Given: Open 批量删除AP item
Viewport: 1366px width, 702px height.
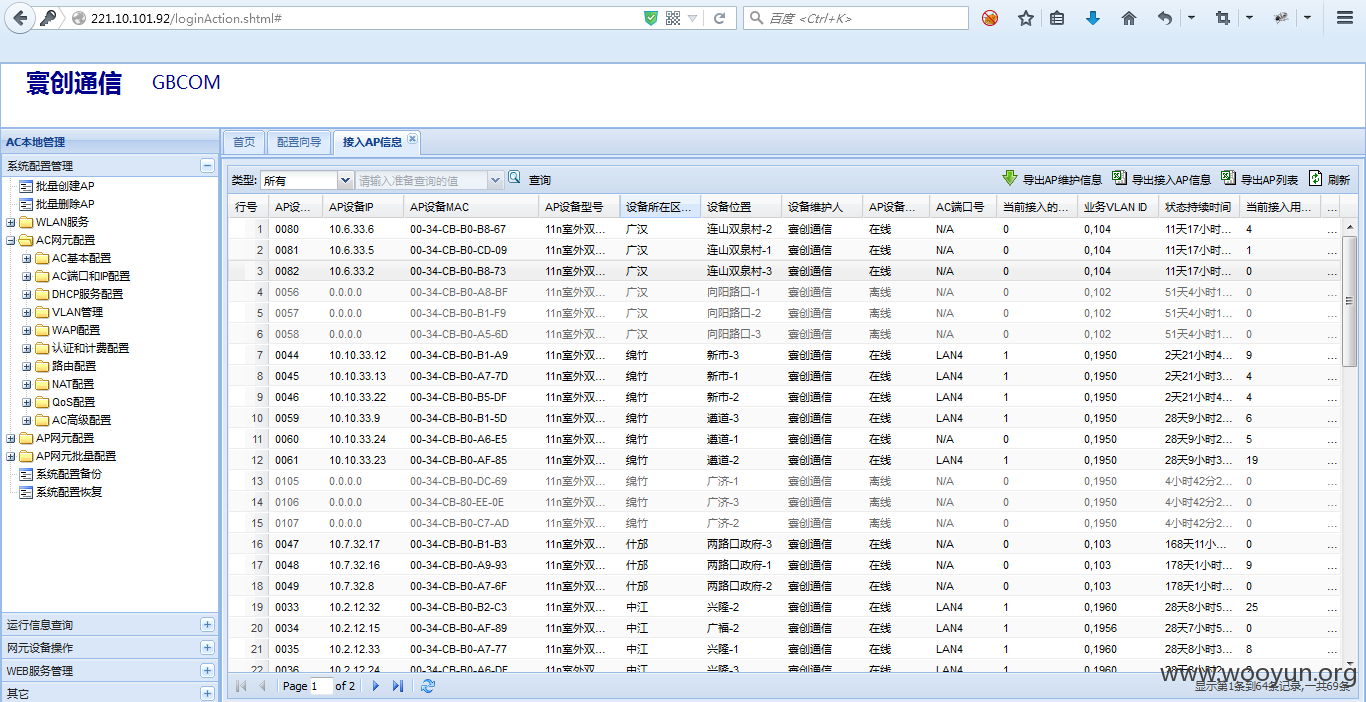Looking at the screenshot, I should 58,204.
